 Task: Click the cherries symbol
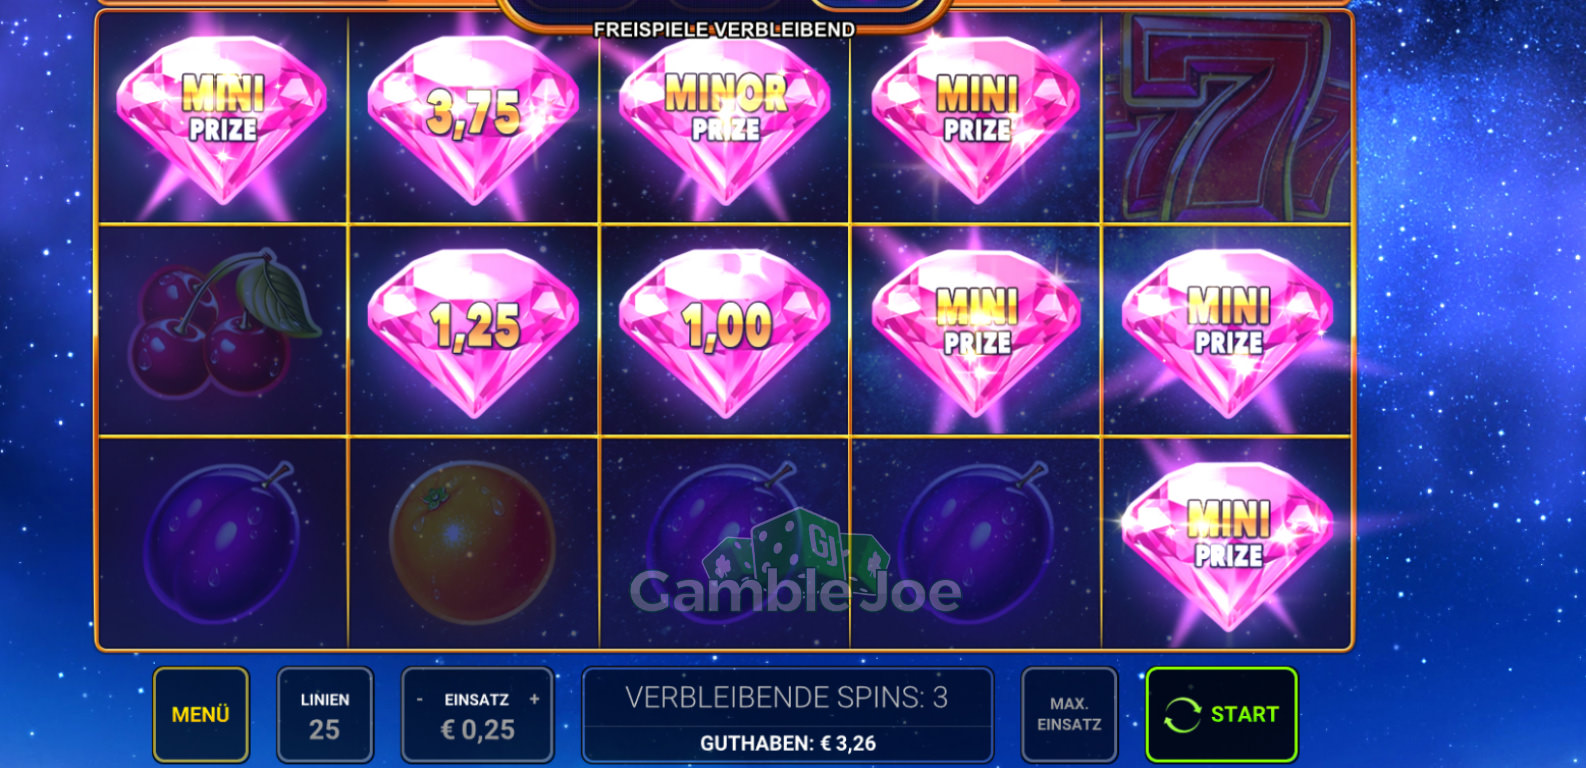point(222,325)
